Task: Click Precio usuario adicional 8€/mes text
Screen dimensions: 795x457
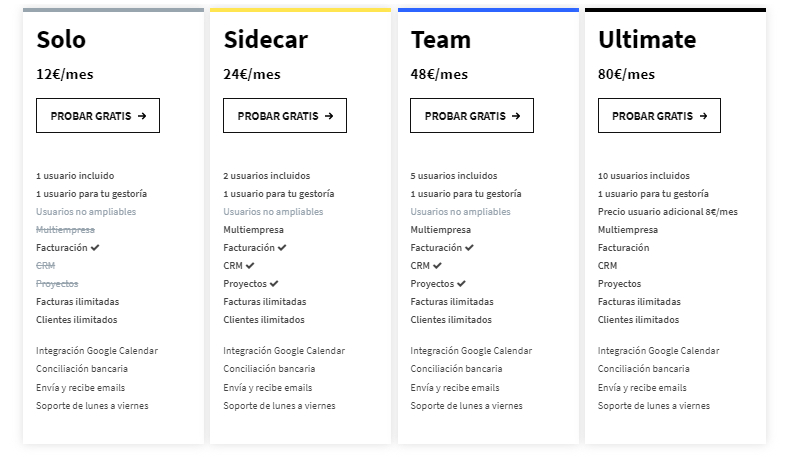Action: click(668, 212)
